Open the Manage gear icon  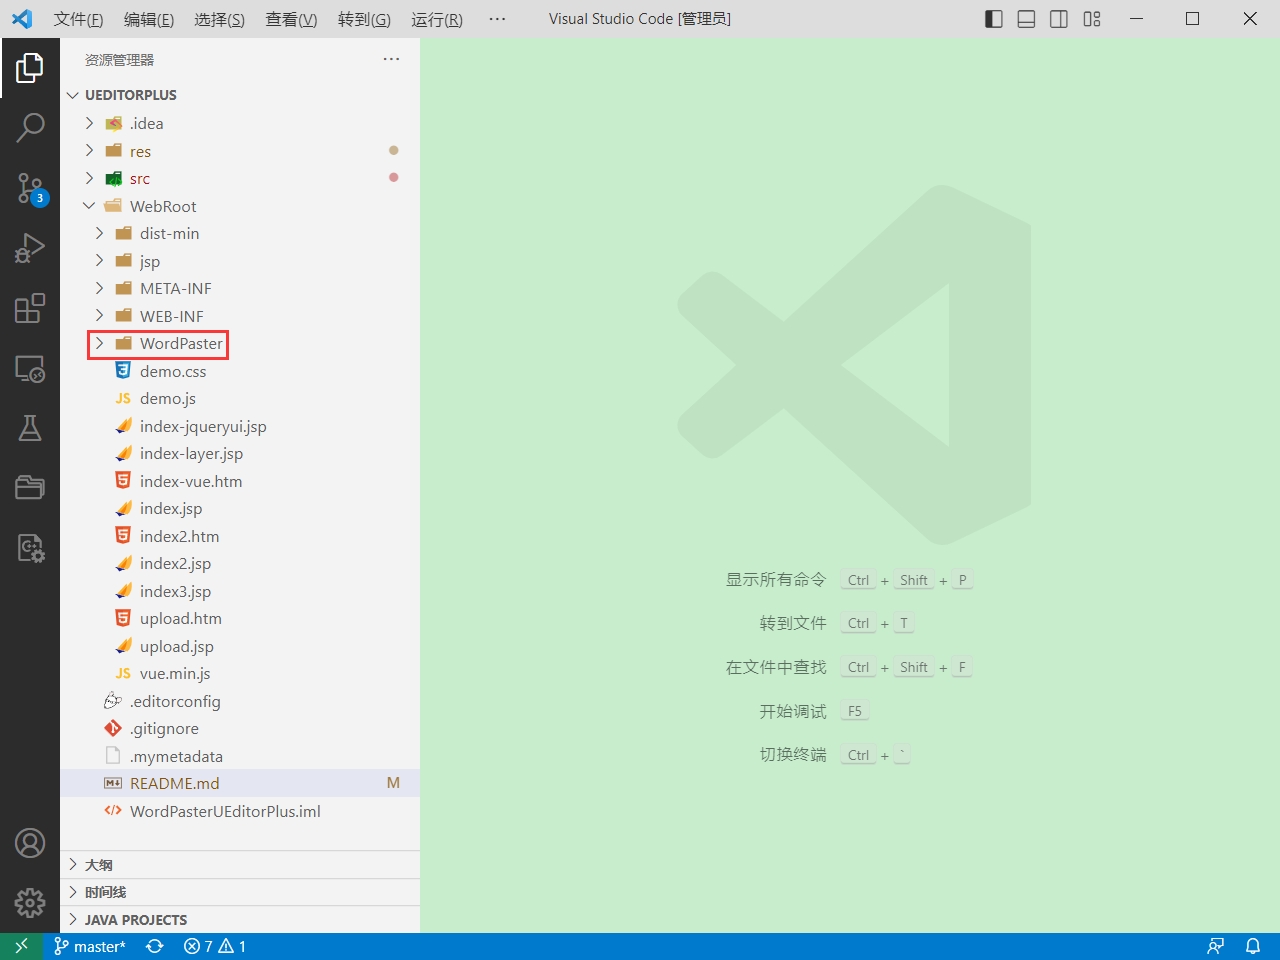[30, 903]
